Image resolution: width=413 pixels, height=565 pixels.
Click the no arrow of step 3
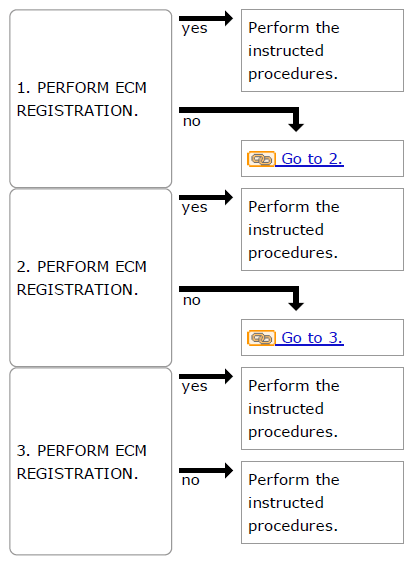pos(206,470)
